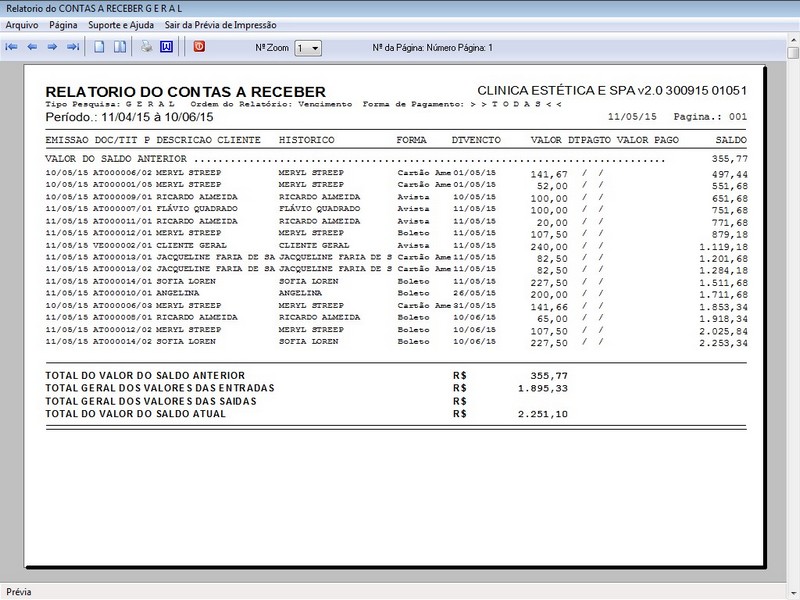Go to previous page arrow
Viewport: 800px width, 600px height.
click(32, 47)
